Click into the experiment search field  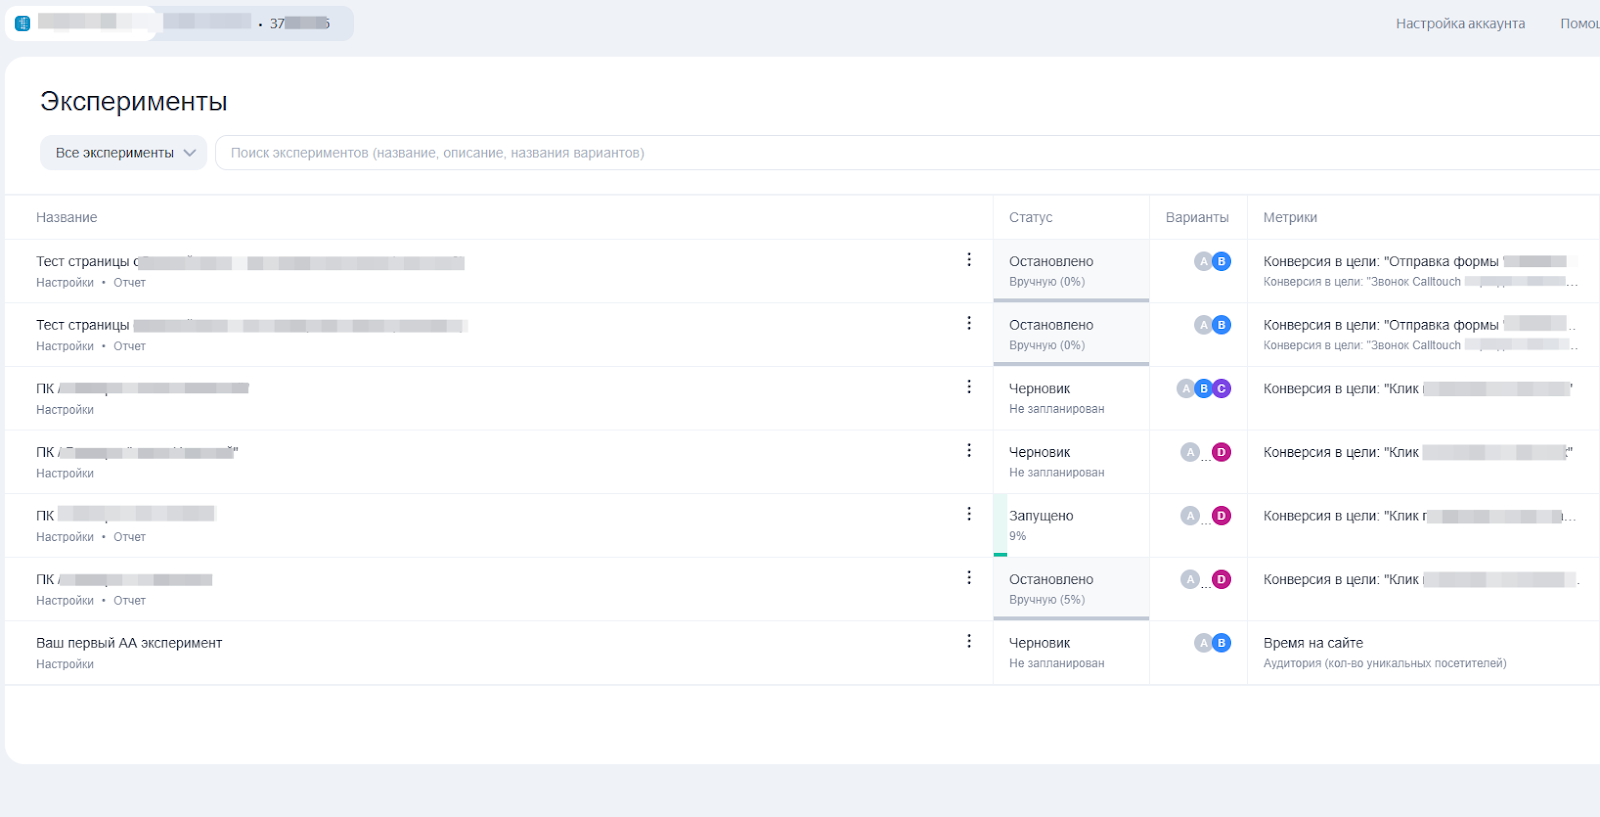click(900, 153)
